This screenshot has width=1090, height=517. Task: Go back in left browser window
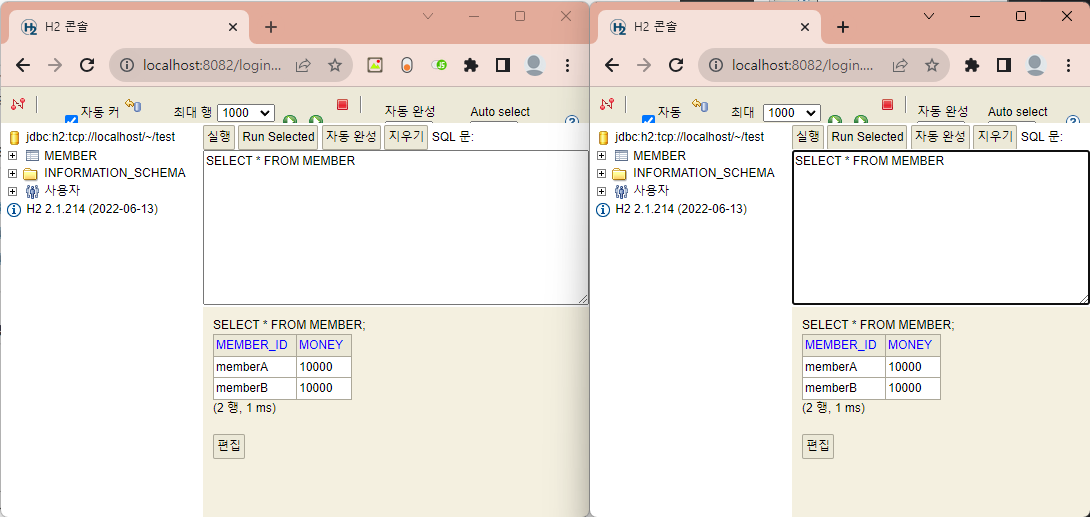[23, 65]
